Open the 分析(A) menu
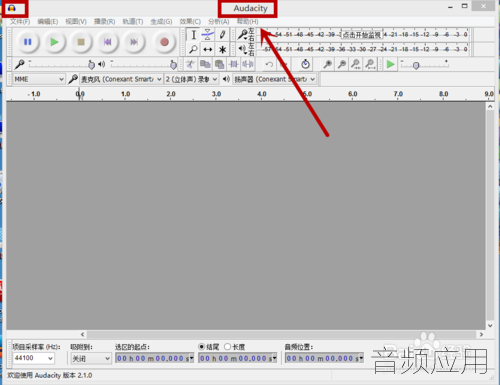500x385 pixels. [x=219, y=22]
